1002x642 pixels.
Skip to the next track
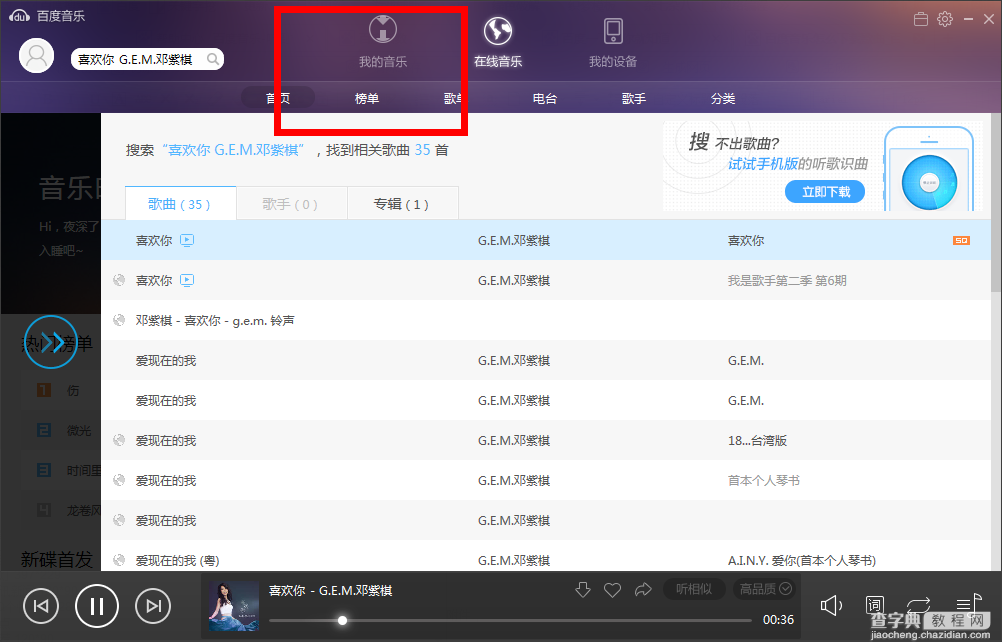(x=153, y=606)
